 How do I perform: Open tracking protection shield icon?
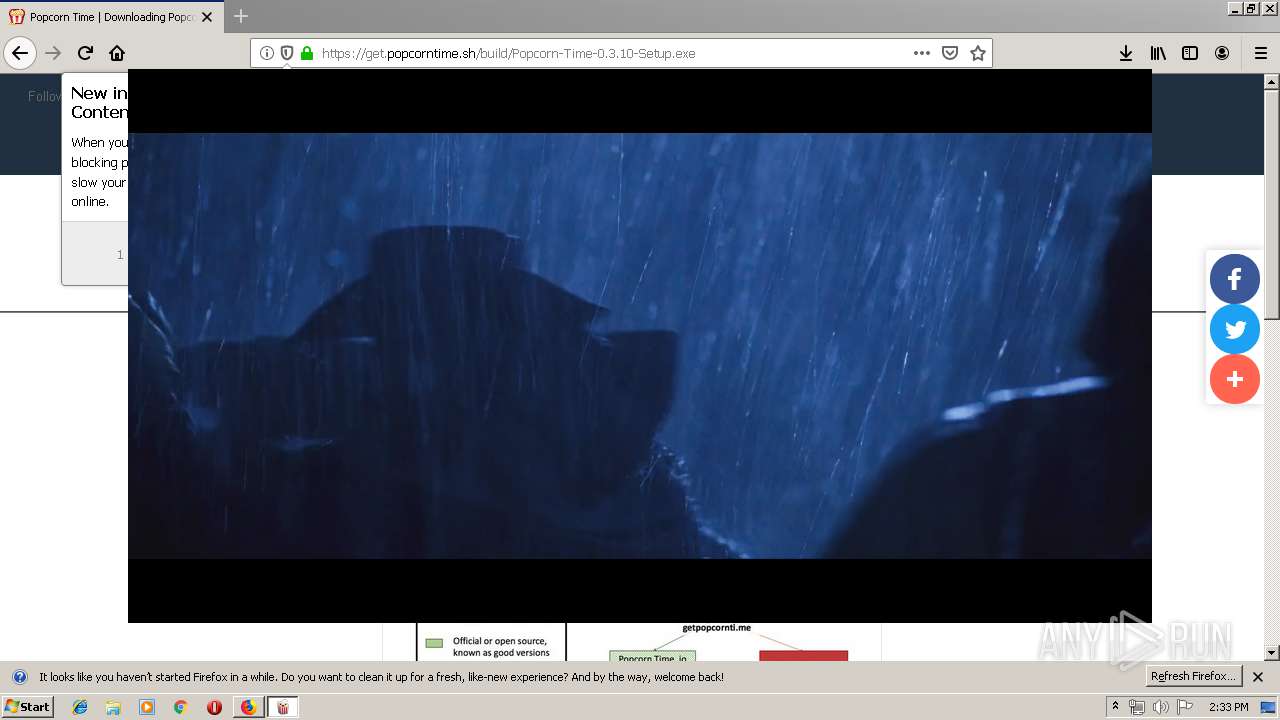point(287,53)
